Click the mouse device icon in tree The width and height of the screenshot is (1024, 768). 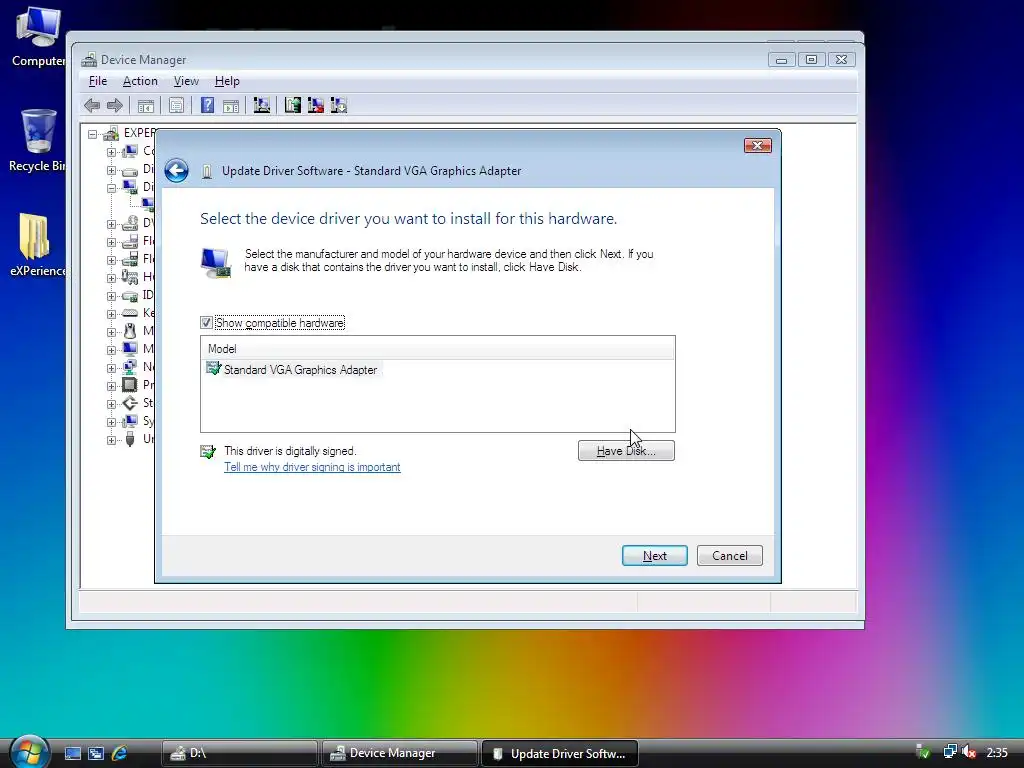[130, 331]
